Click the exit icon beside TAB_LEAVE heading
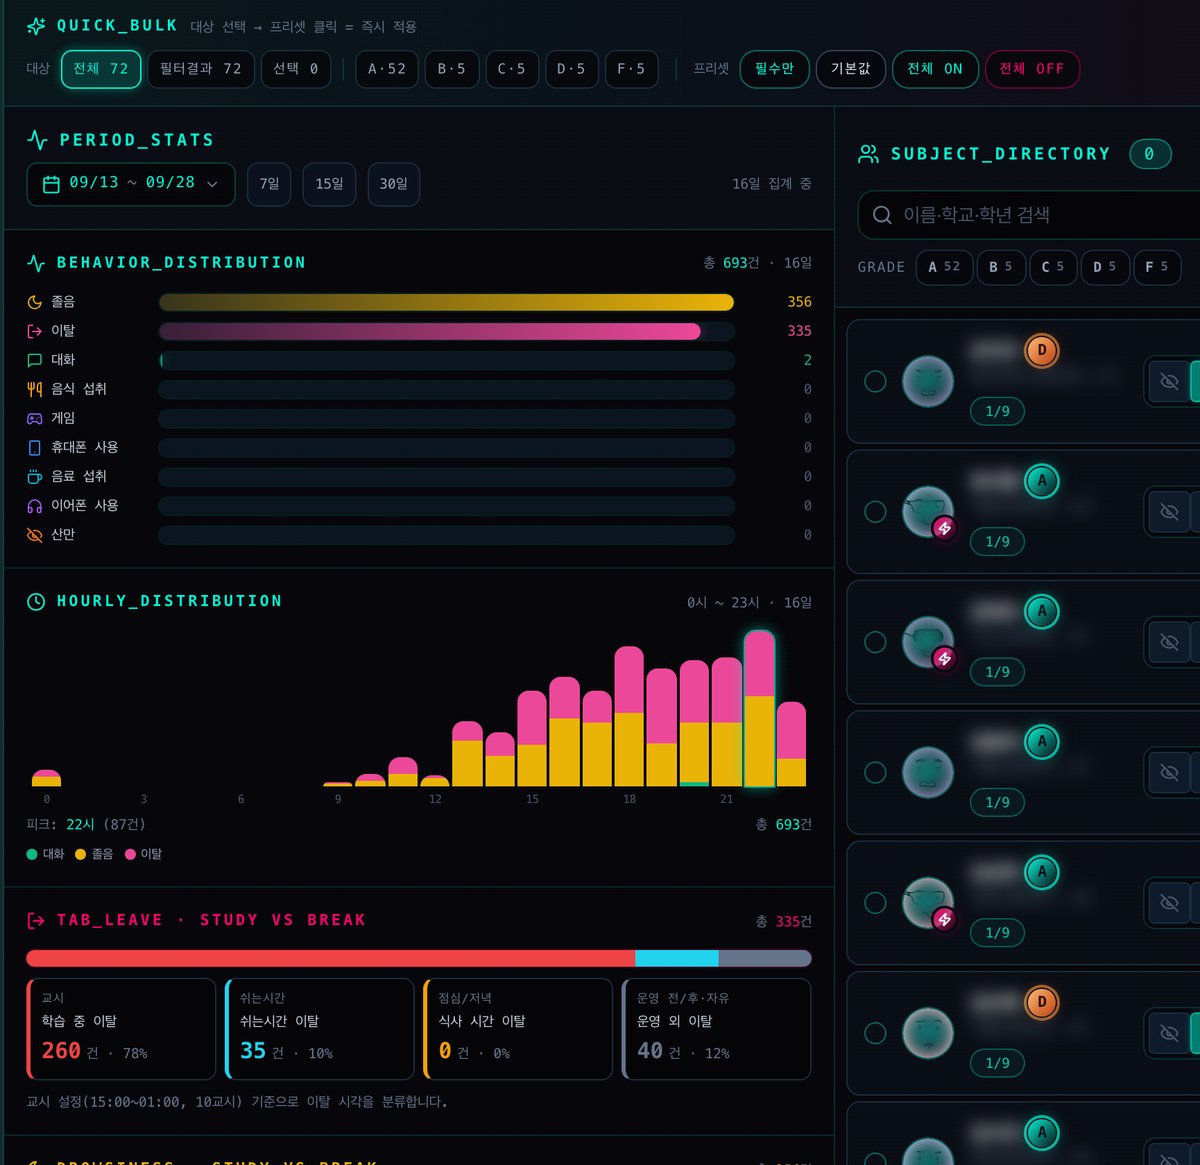Screen dimensions: 1200x1165 tap(36, 920)
